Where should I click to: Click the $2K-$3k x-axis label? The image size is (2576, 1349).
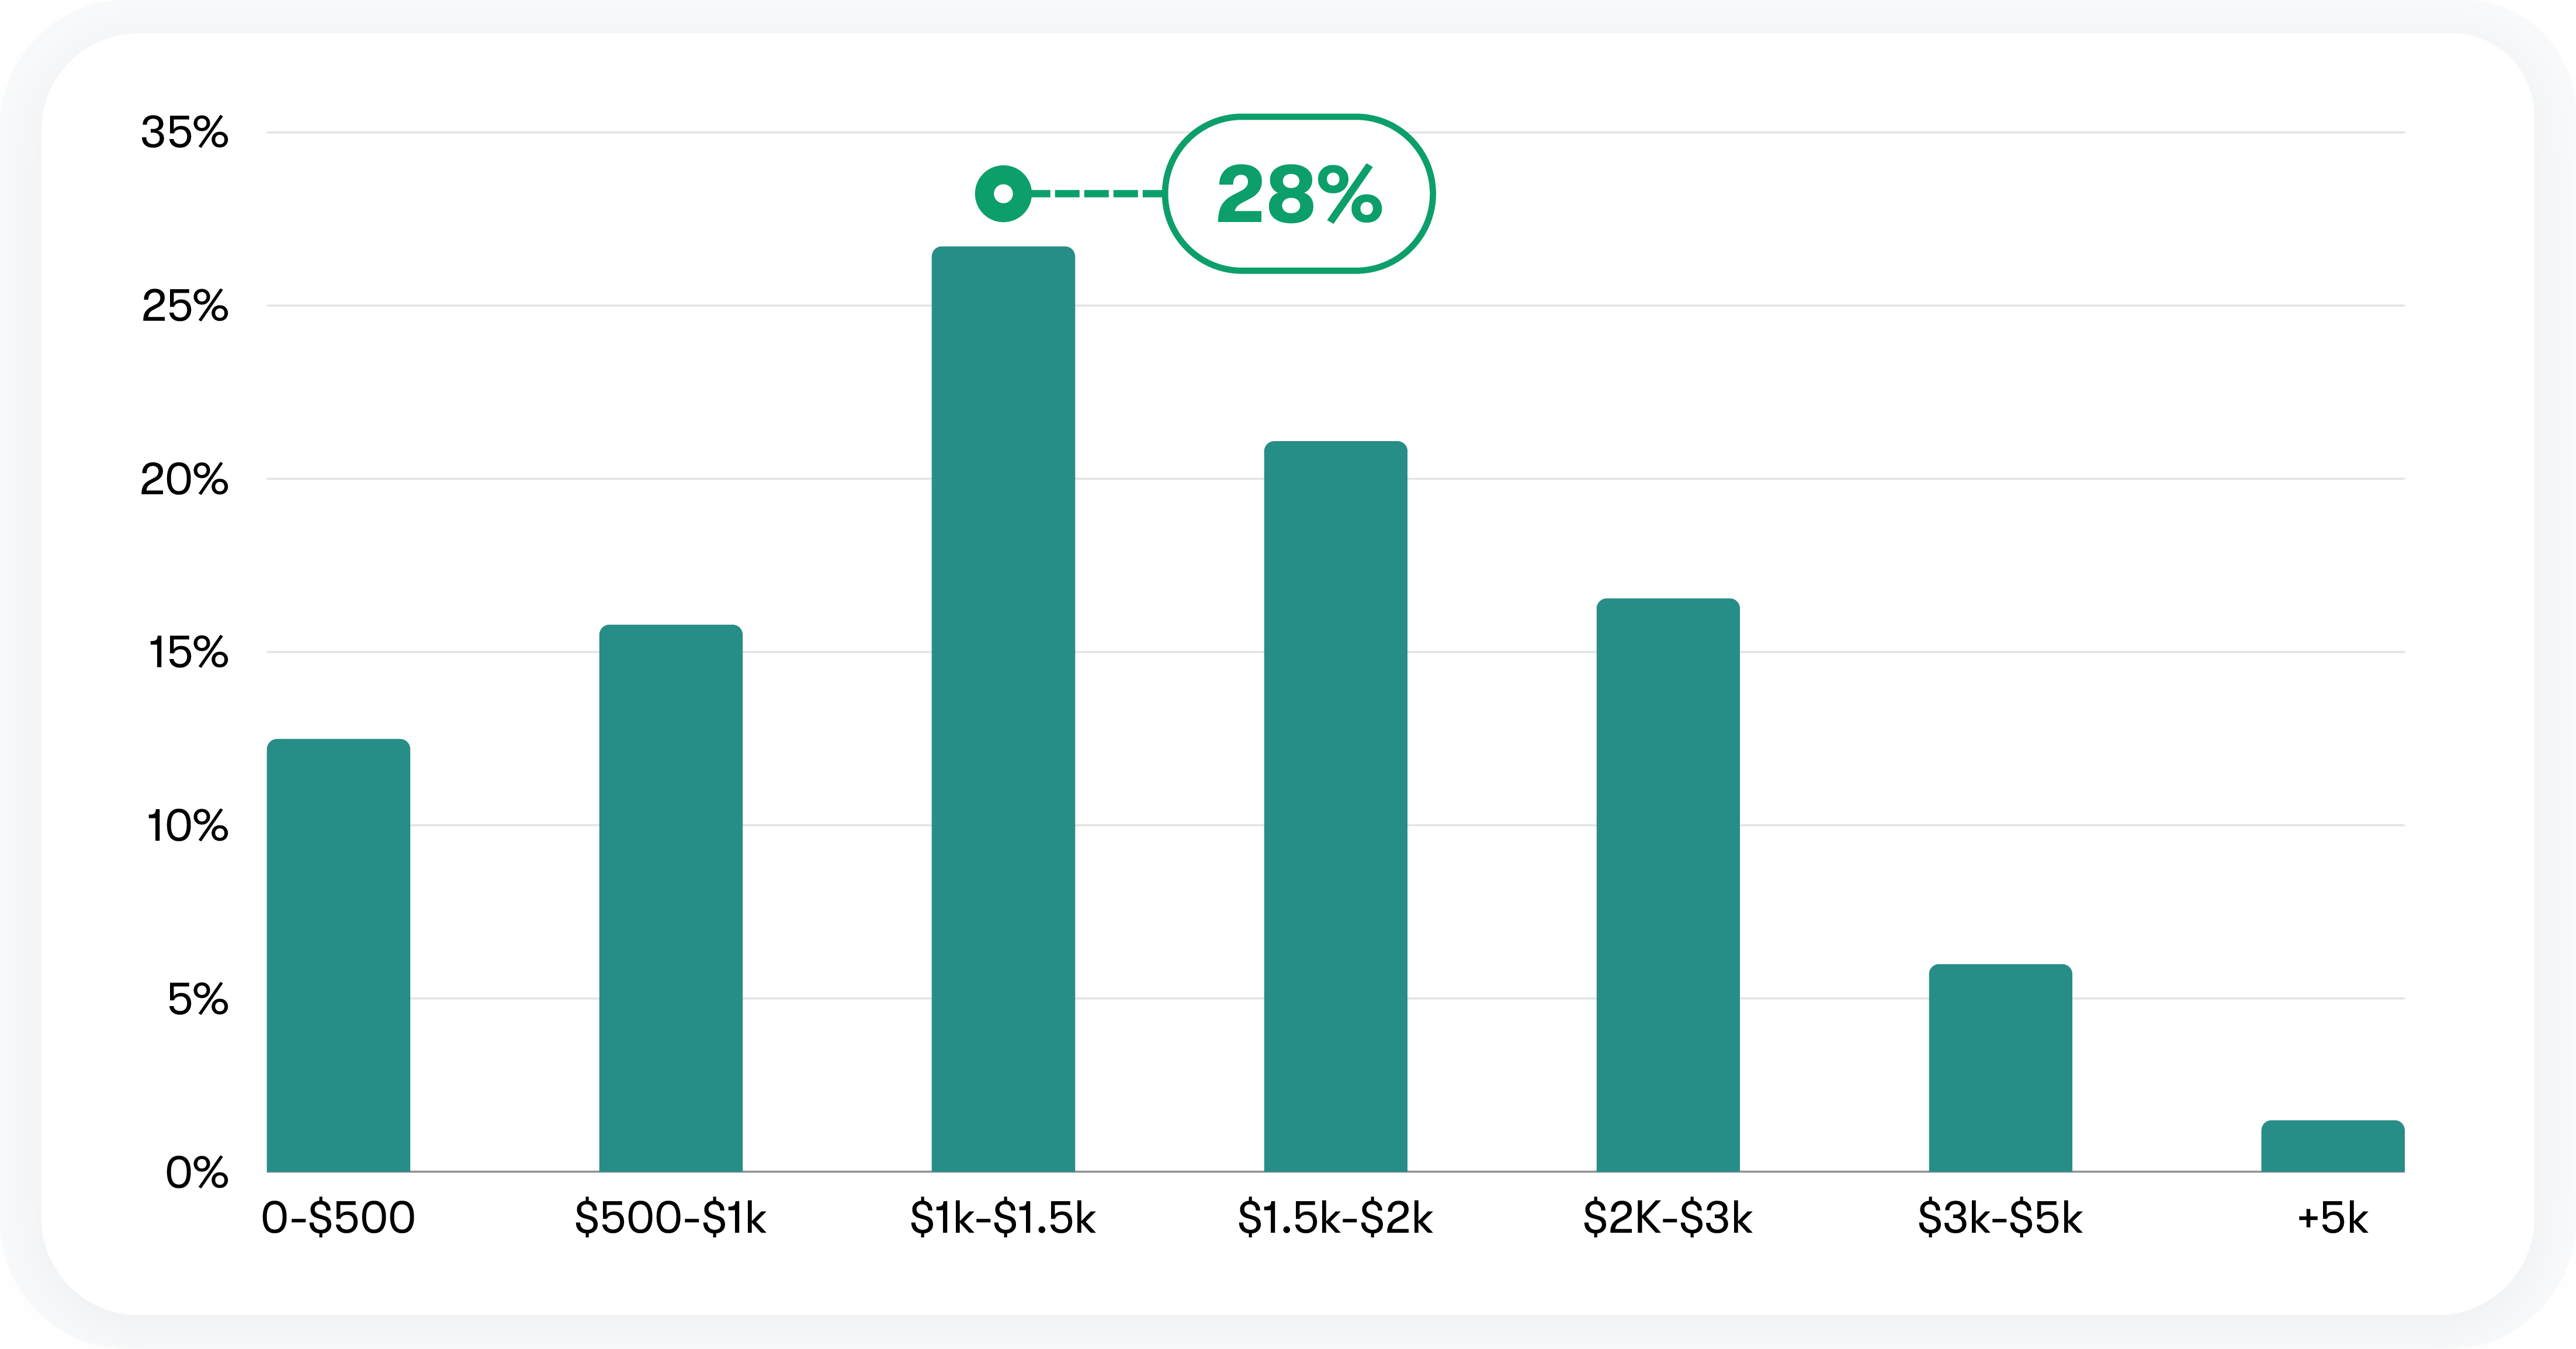(x=1667, y=1218)
